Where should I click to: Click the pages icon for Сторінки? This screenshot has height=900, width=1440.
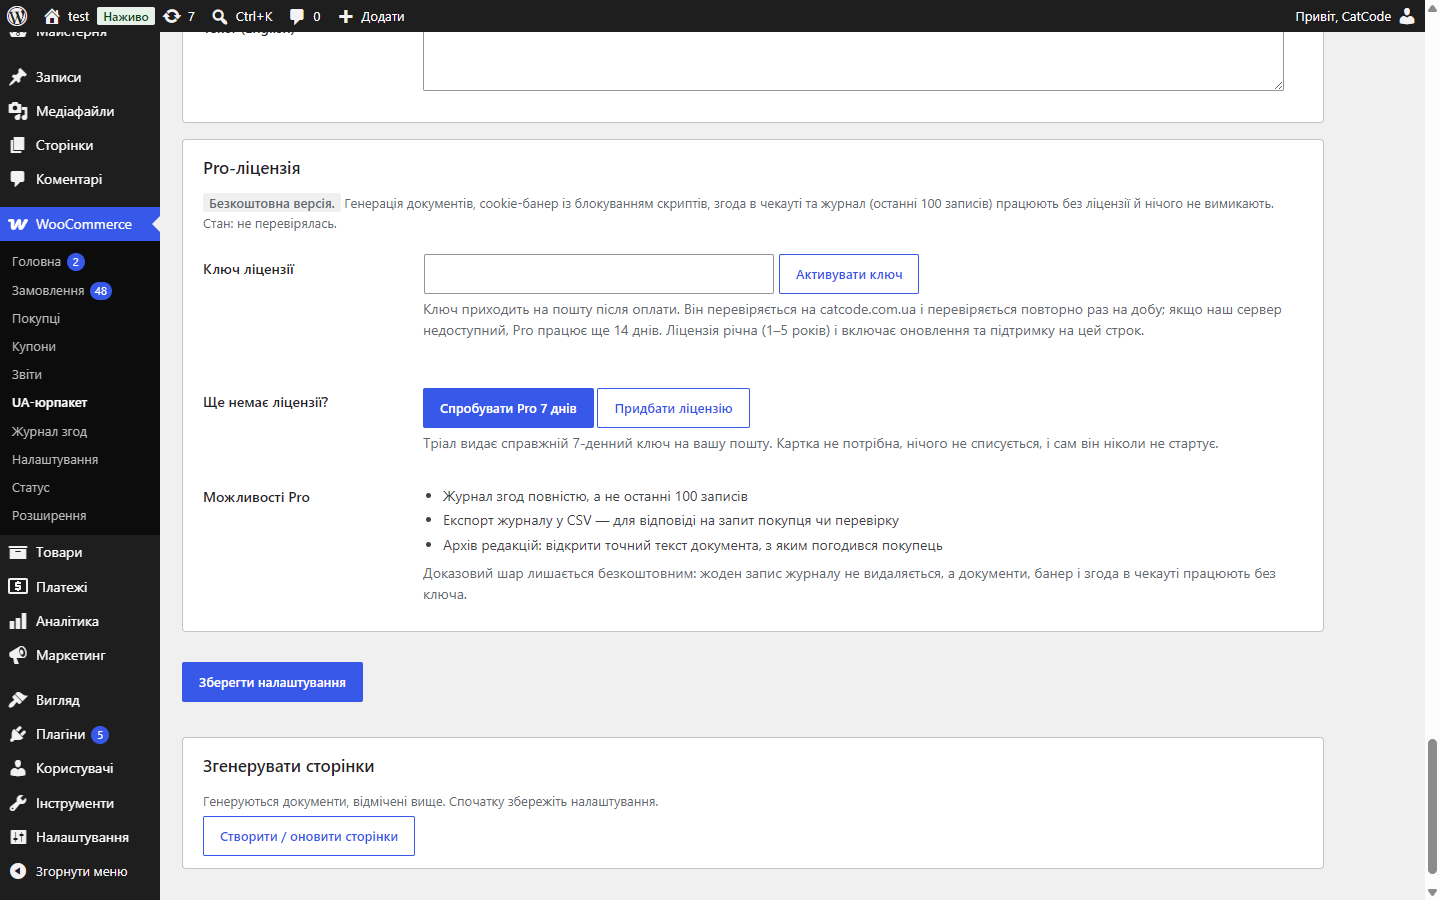(18, 145)
